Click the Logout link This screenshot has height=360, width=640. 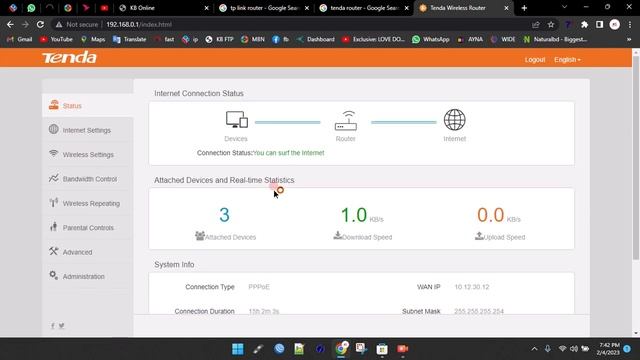coord(535,60)
